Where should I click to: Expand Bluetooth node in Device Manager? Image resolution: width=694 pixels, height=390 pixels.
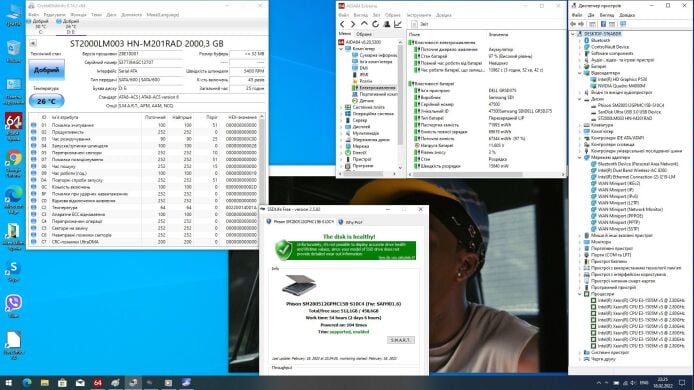580,40
